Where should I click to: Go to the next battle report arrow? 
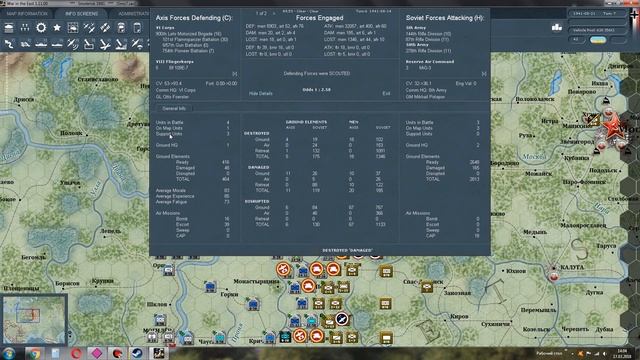click(274, 13)
